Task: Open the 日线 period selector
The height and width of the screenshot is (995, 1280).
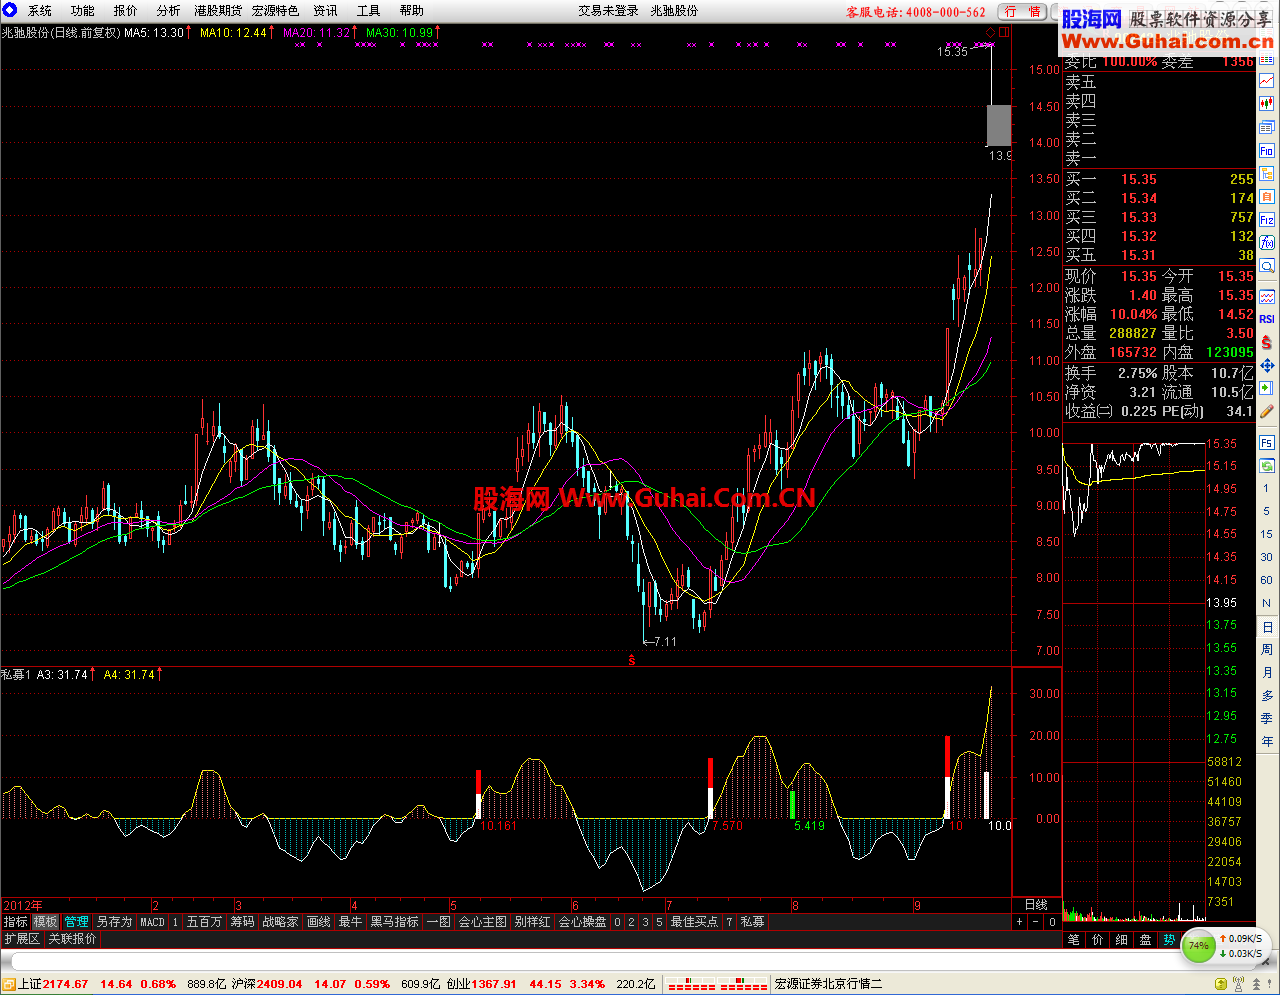Action: pyautogui.click(x=1036, y=905)
